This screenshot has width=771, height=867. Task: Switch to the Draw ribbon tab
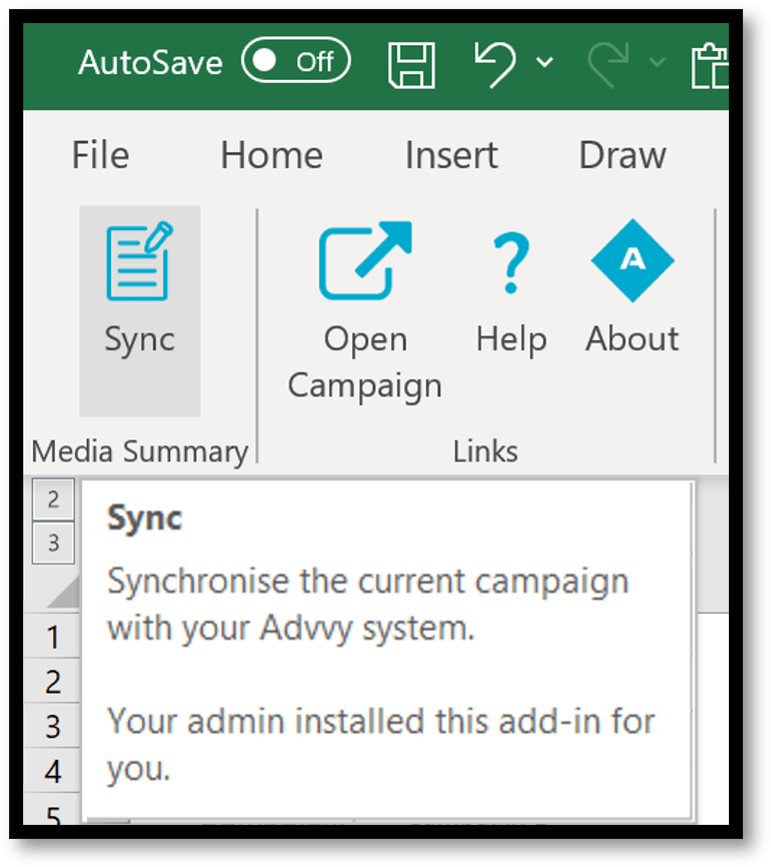click(622, 155)
